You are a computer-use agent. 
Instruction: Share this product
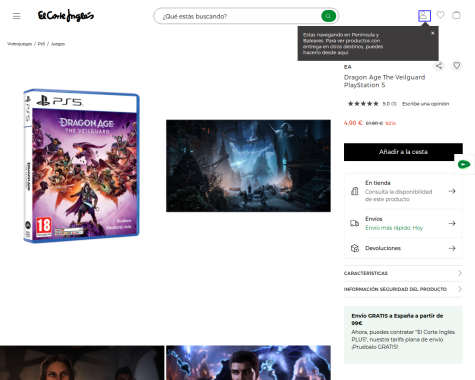pyautogui.click(x=439, y=66)
